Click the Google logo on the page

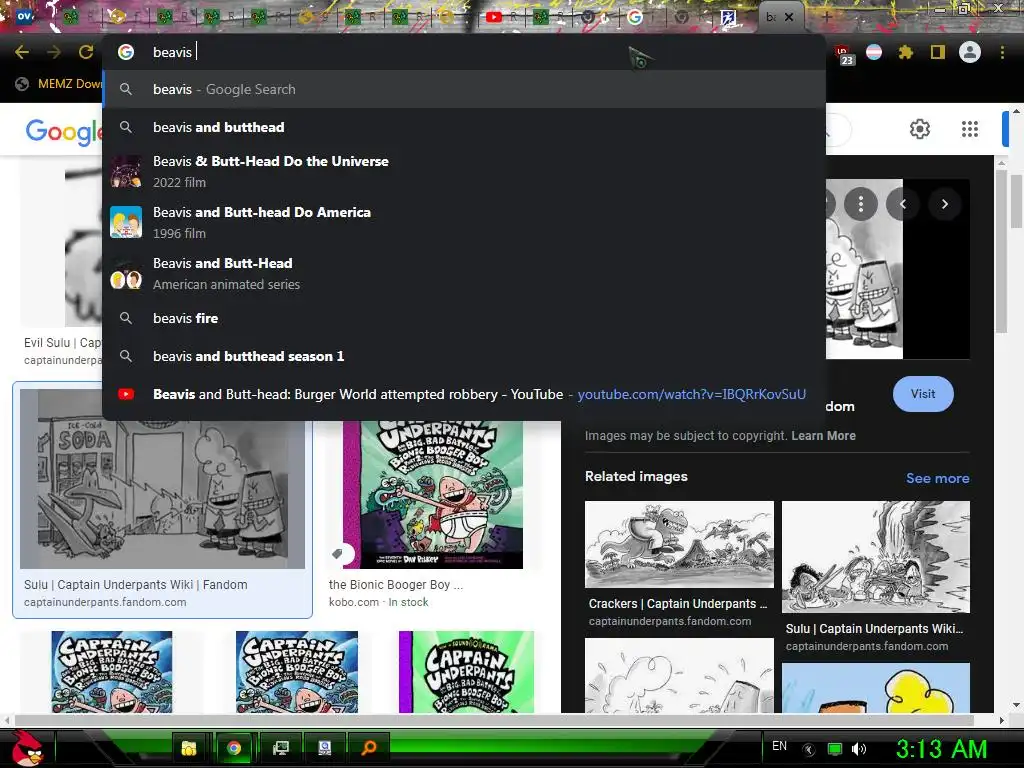point(63,131)
